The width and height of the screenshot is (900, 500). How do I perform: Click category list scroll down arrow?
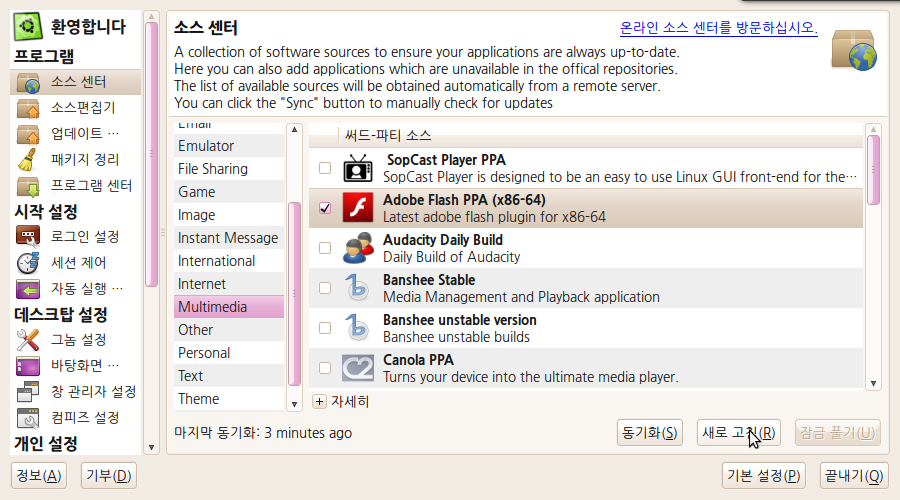pos(294,404)
